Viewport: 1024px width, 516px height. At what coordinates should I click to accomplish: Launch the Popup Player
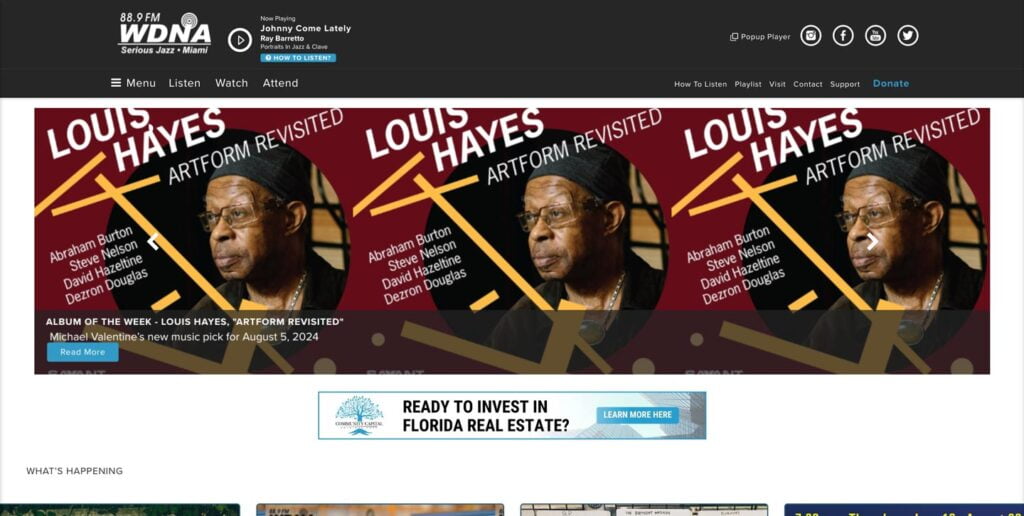click(x=760, y=37)
